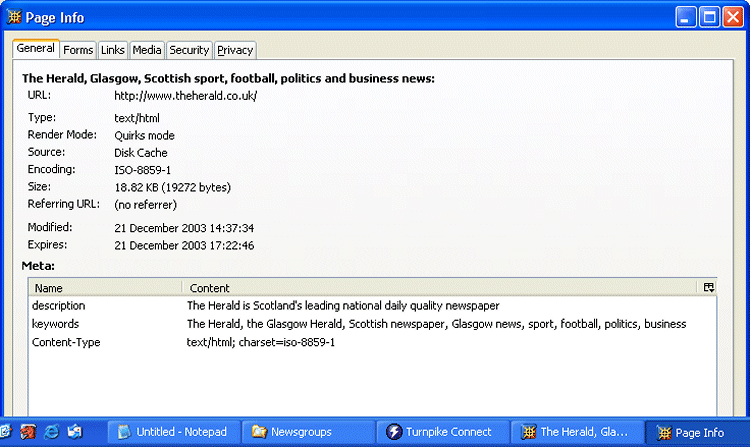Open the Links tab
This screenshot has height=447, width=750.
[x=113, y=50]
